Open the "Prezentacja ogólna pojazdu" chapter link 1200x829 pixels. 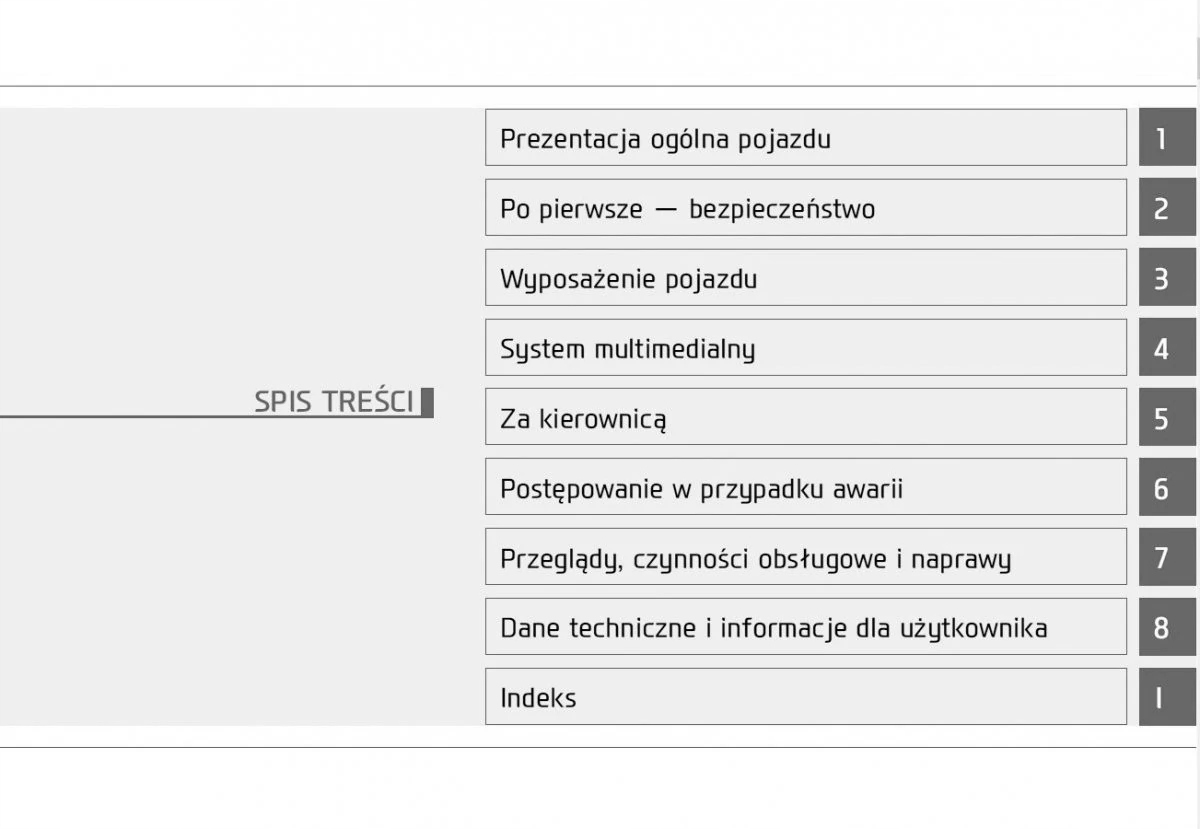(x=805, y=138)
